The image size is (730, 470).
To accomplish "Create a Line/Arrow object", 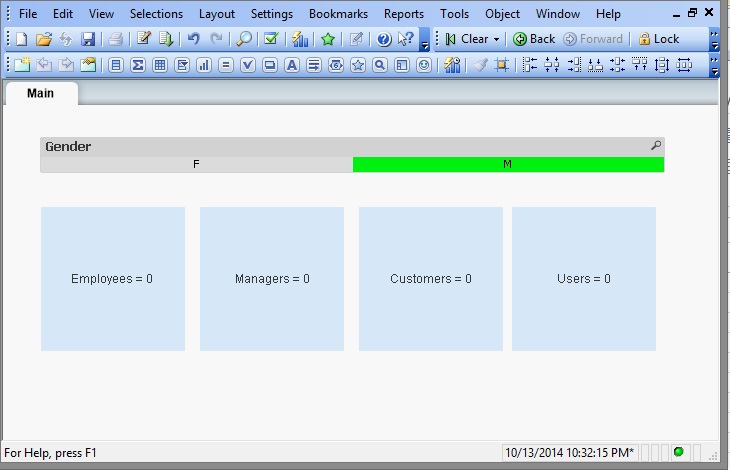I will tap(314, 65).
